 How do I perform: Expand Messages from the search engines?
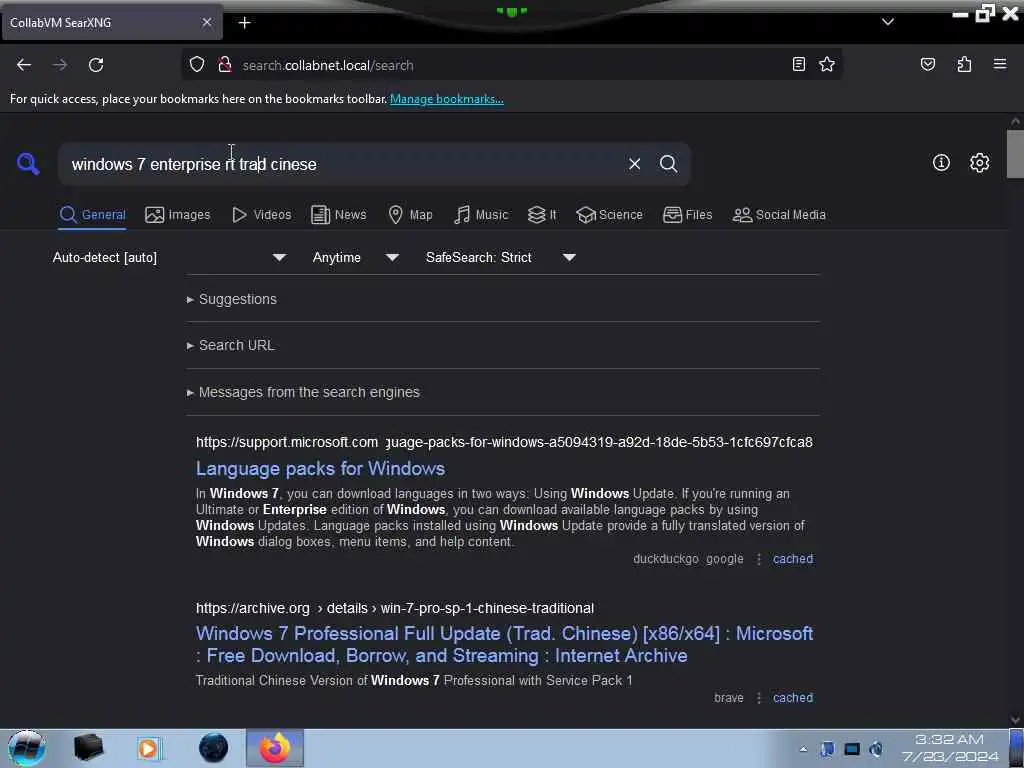(x=303, y=392)
